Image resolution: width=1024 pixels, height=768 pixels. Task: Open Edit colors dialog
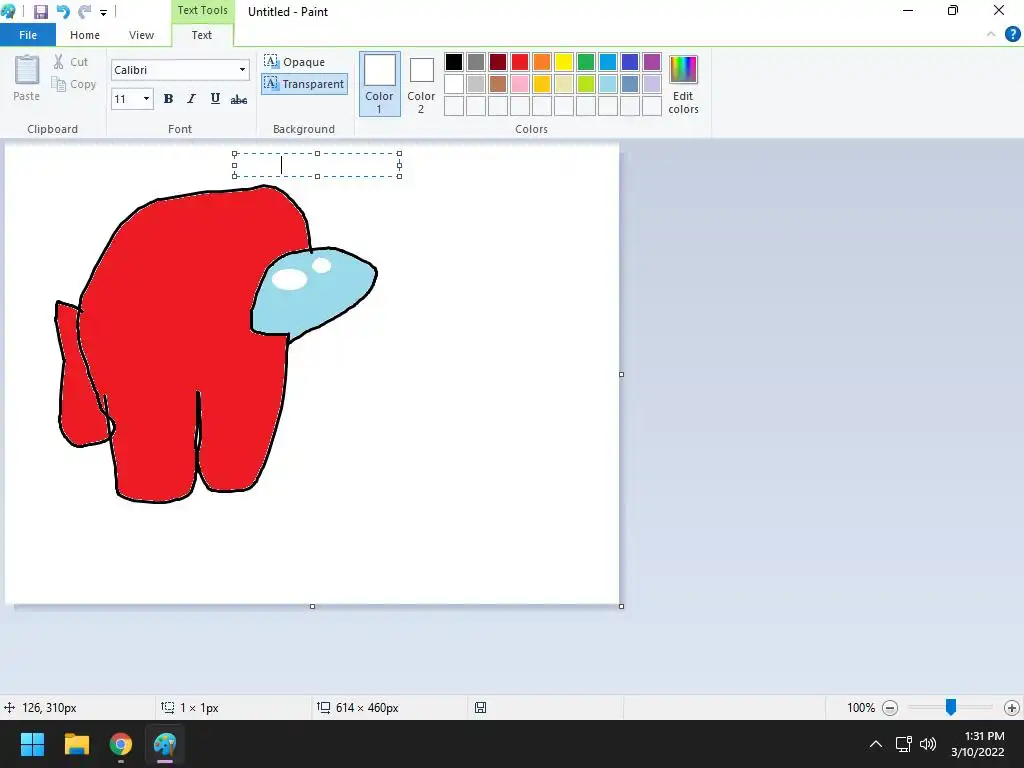point(683,84)
